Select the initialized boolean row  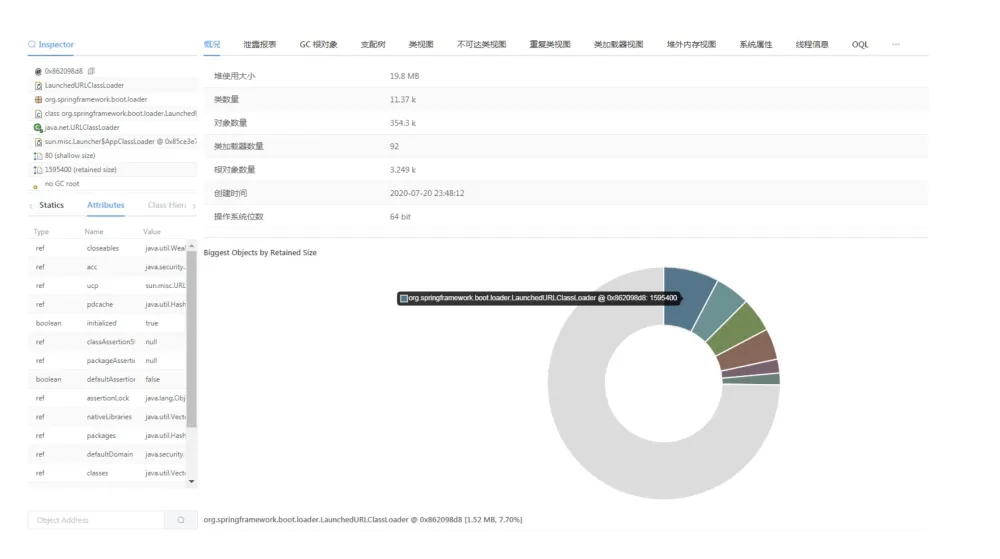tap(107, 323)
